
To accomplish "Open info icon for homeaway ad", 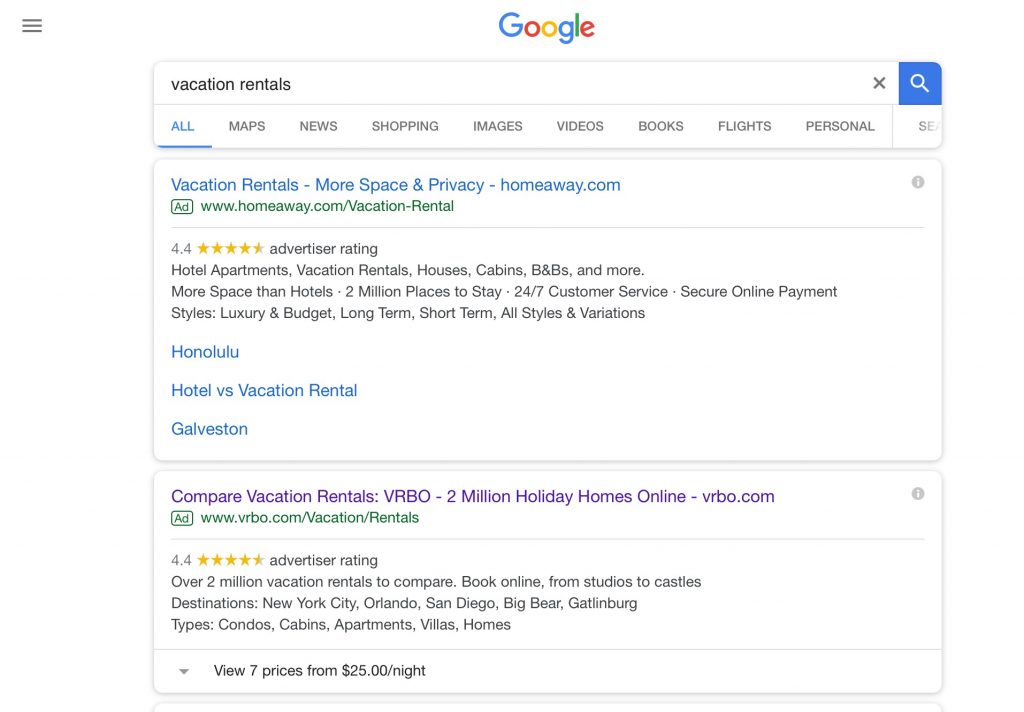I will [x=918, y=182].
